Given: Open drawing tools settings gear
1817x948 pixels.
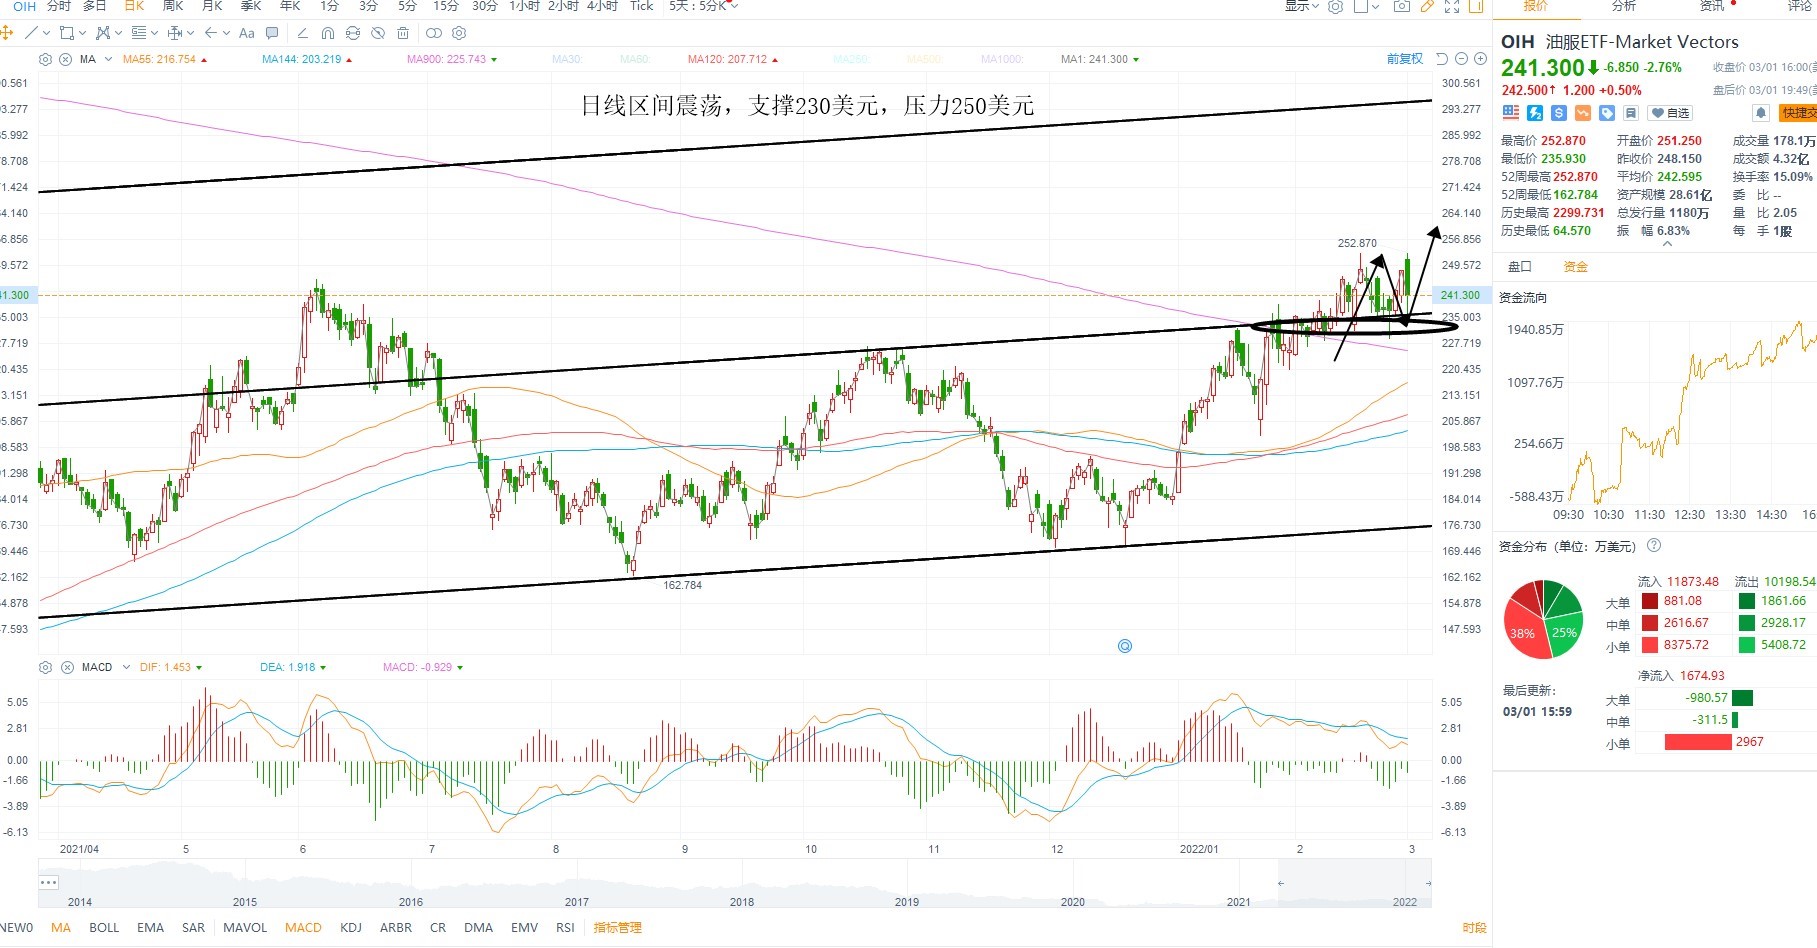Looking at the screenshot, I should coord(459,33).
